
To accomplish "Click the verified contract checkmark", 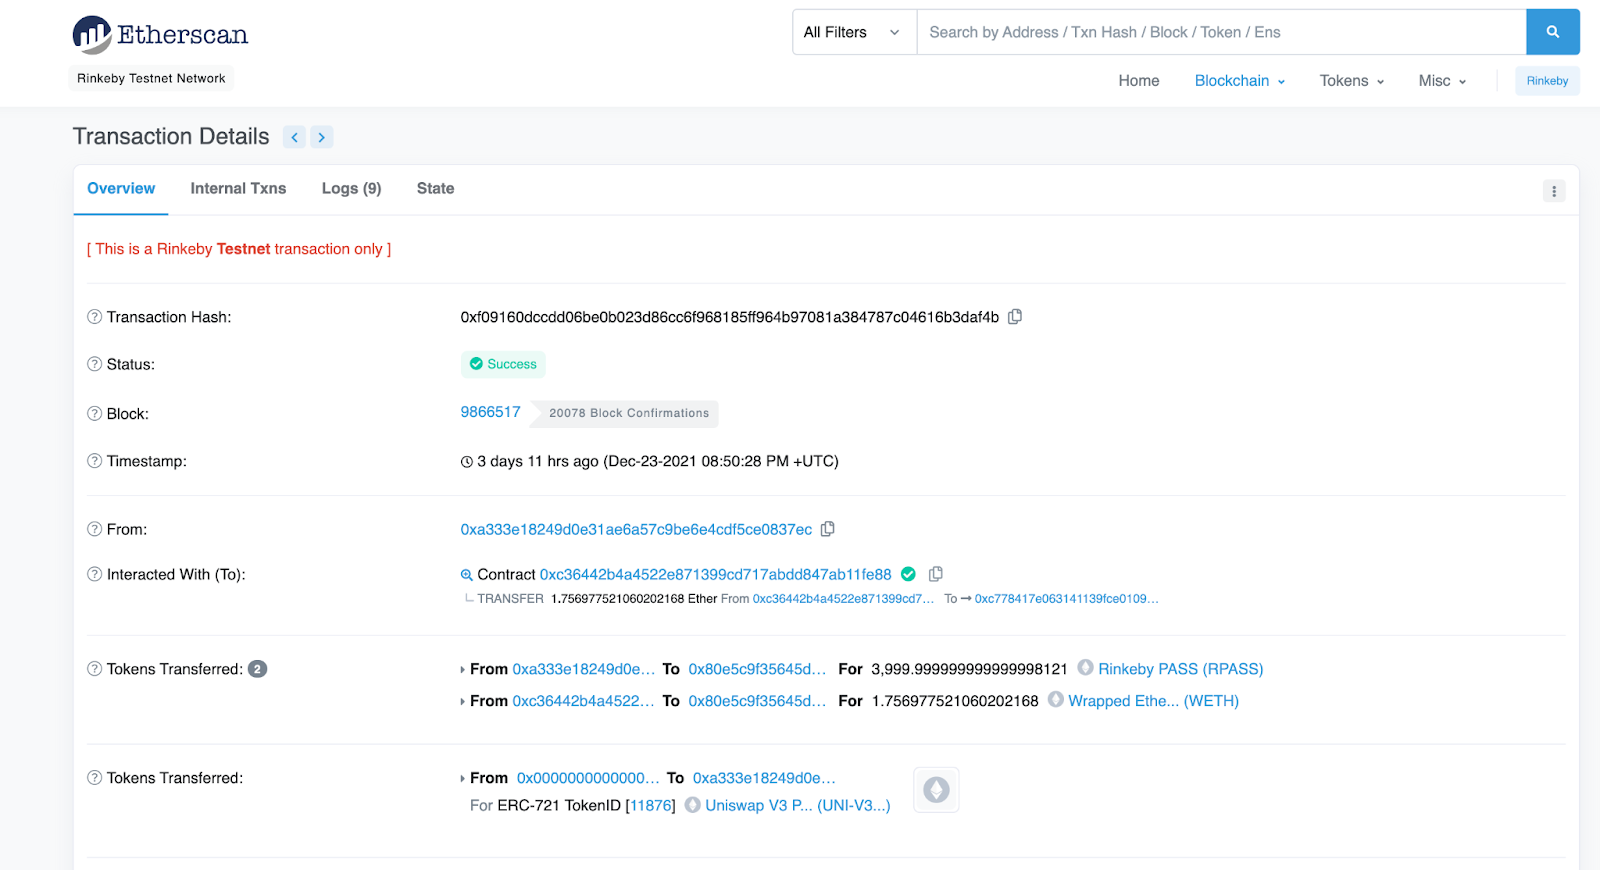I will click(908, 574).
